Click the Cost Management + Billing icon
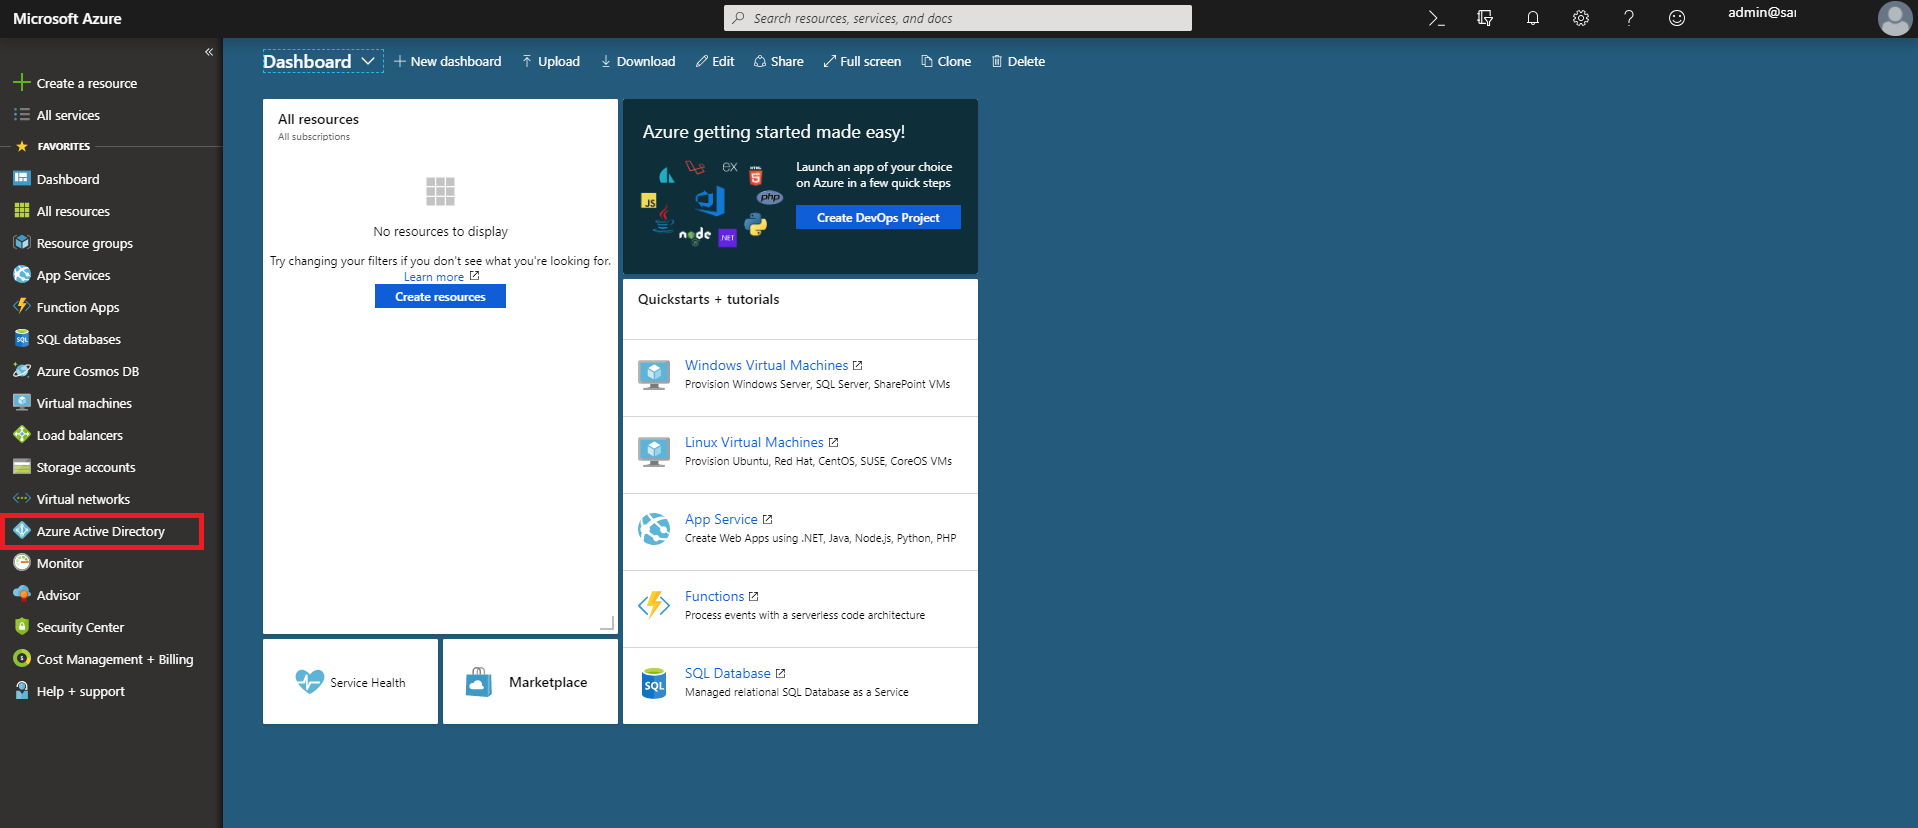The image size is (1918, 828). [22, 658]
